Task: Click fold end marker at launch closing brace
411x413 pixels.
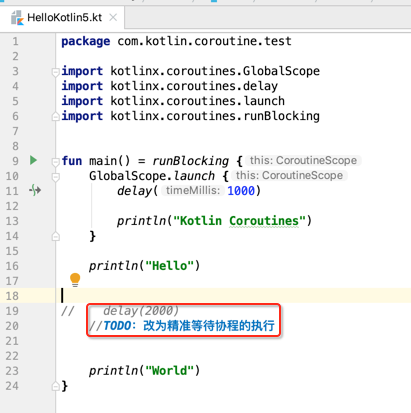Action: coord(56,236)
